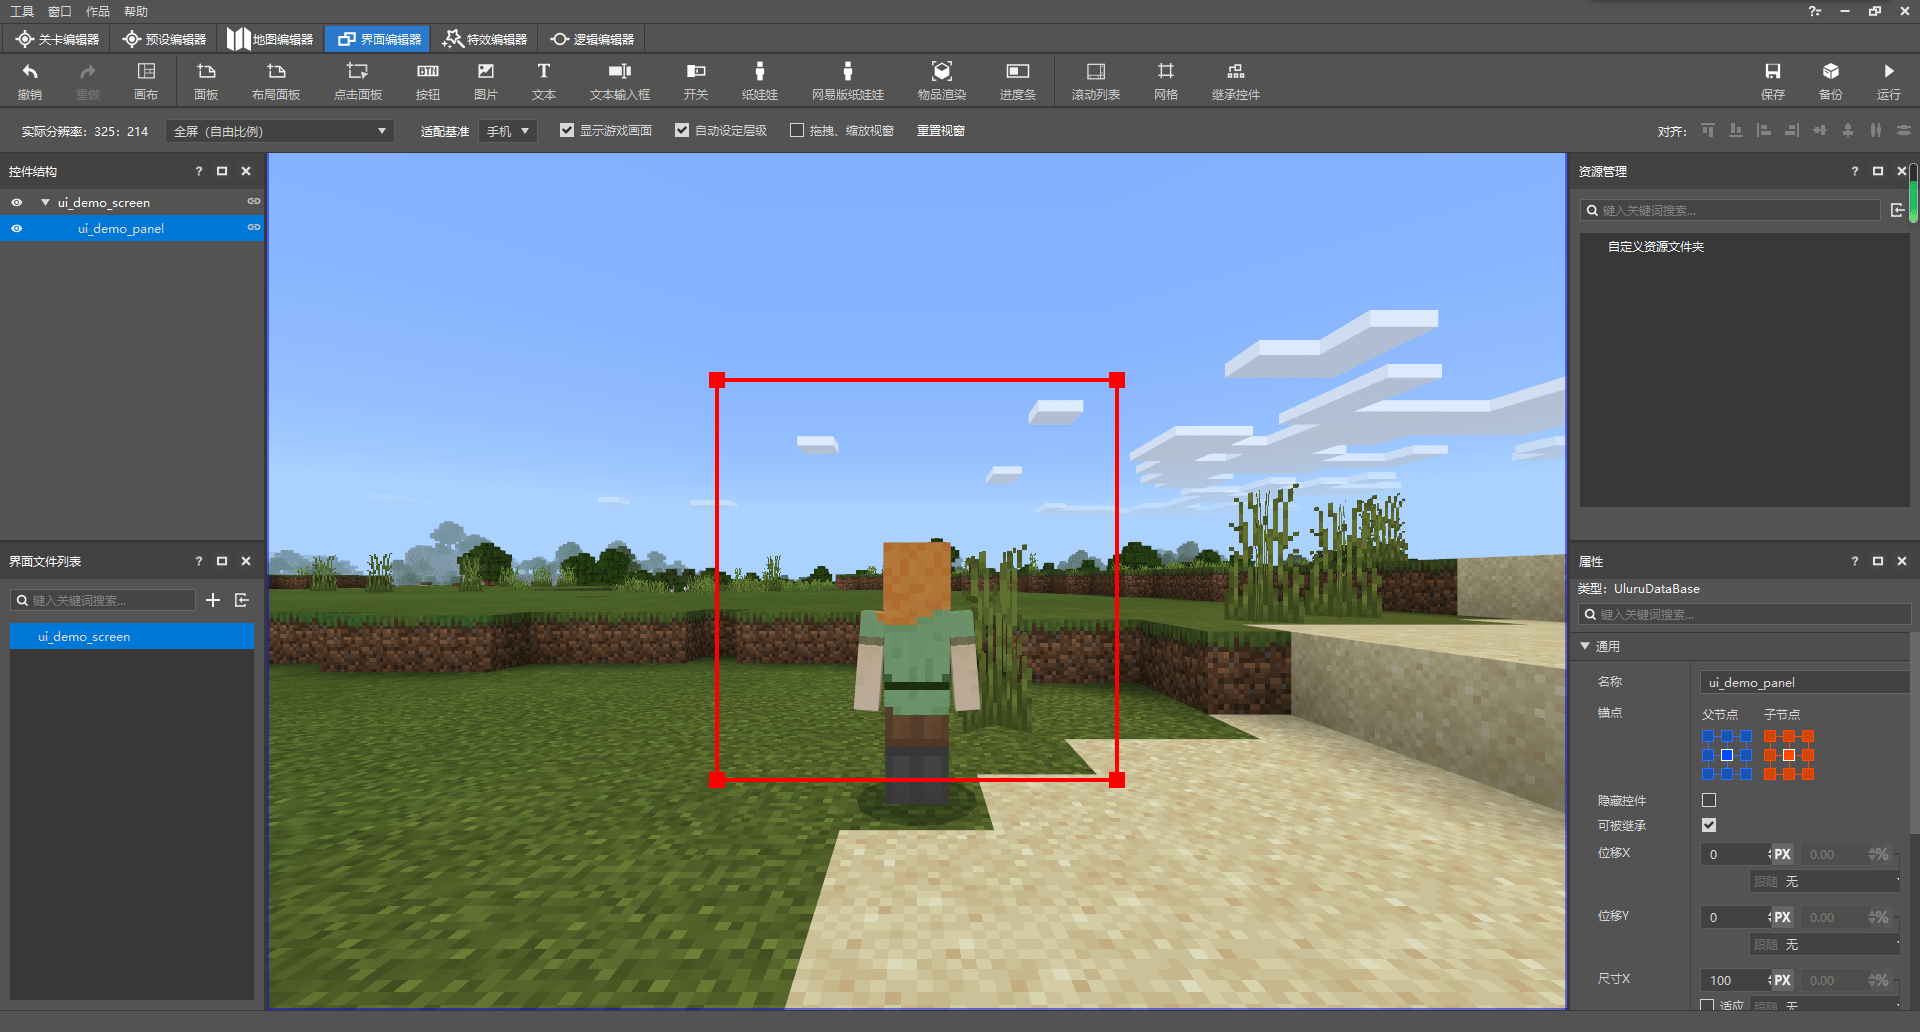Insert a Scroll List (滚动列表)

click(x=1096, y=81)
